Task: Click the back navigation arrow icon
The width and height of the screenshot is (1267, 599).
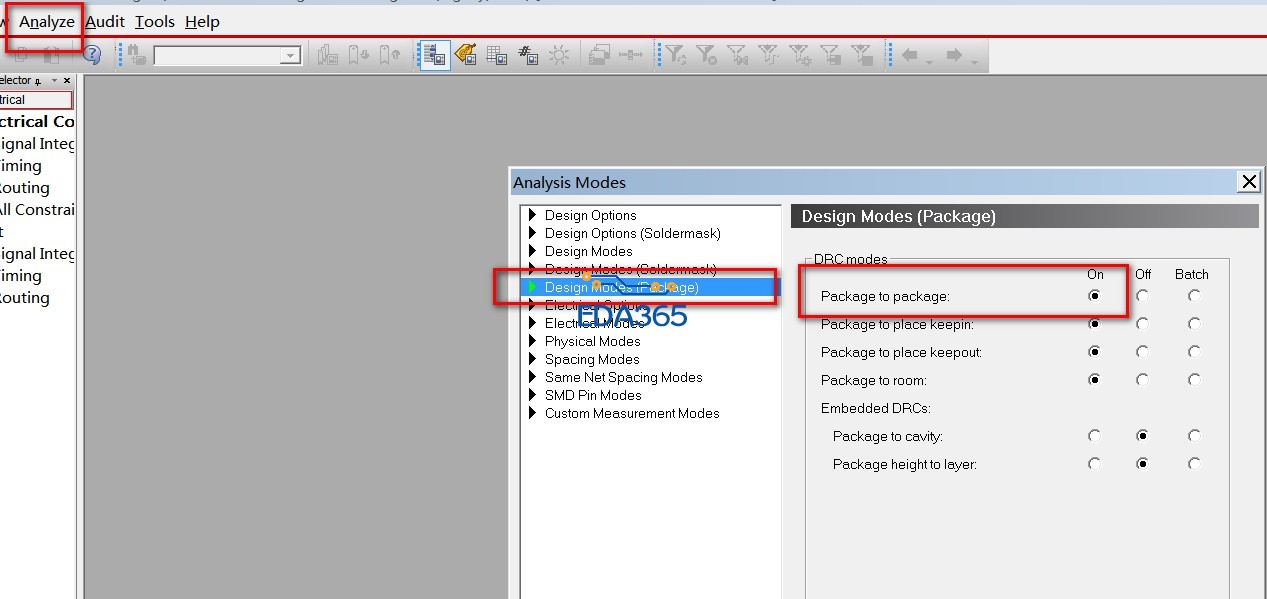Action: point(910,56)
